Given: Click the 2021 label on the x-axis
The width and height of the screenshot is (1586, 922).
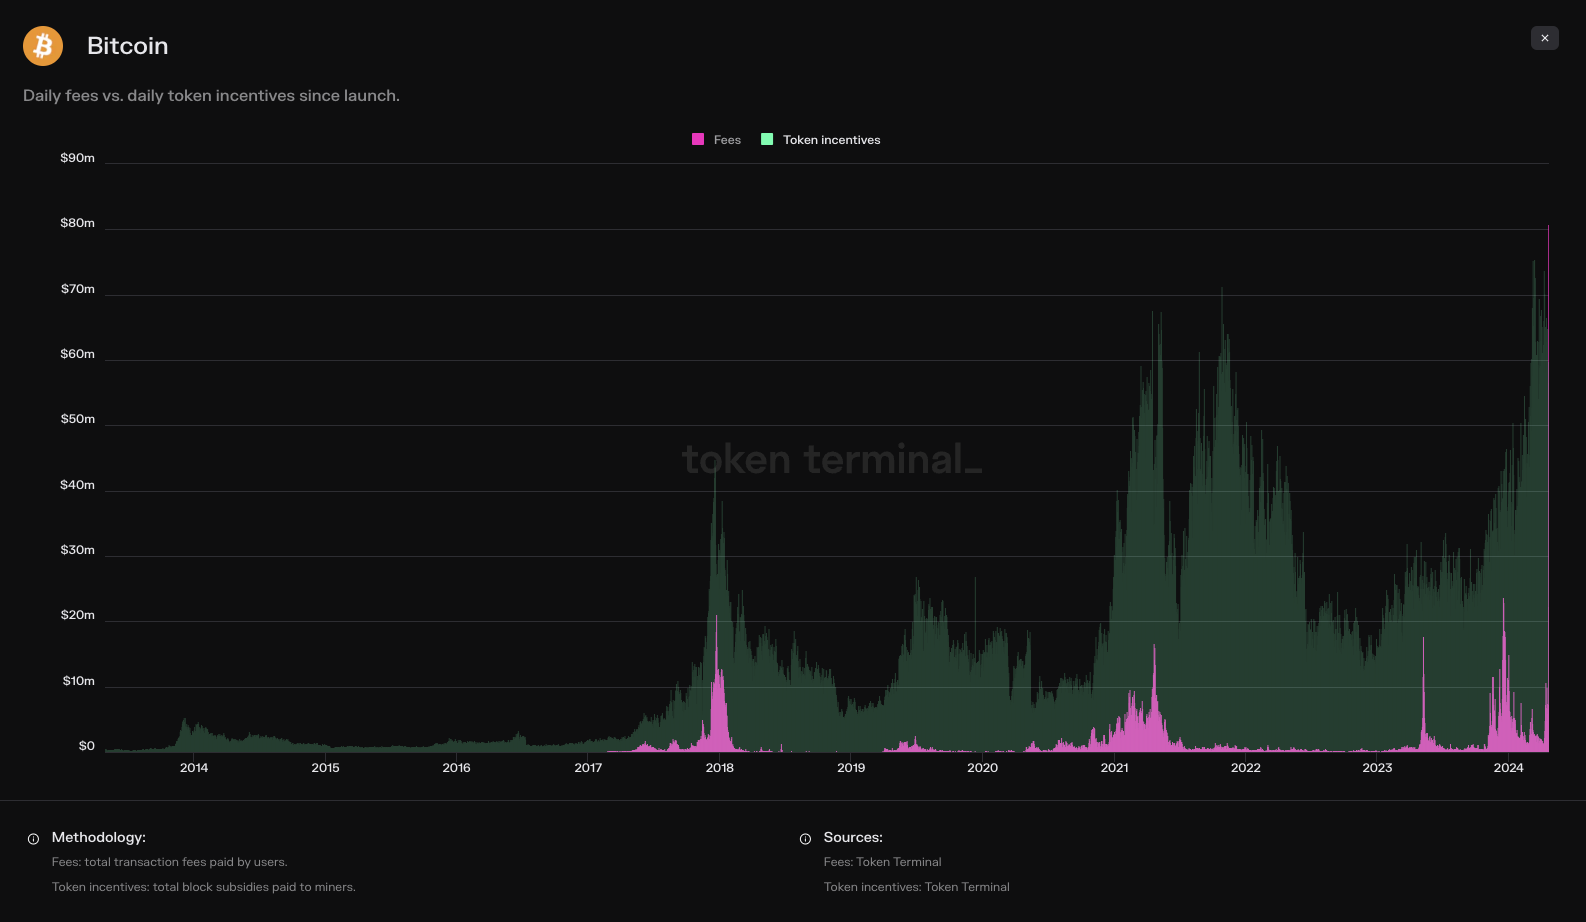Looking at the screenshot, I should tap(1114, 768).
